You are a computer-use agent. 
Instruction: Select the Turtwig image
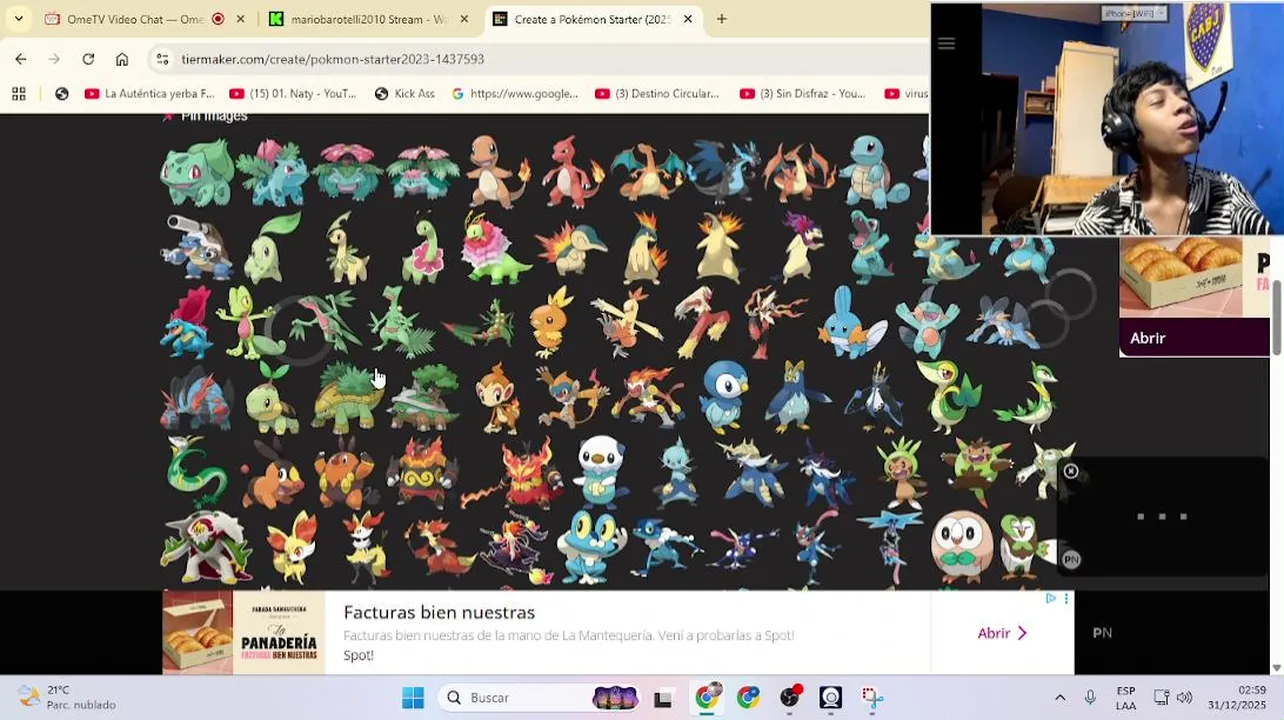(272, 397)
